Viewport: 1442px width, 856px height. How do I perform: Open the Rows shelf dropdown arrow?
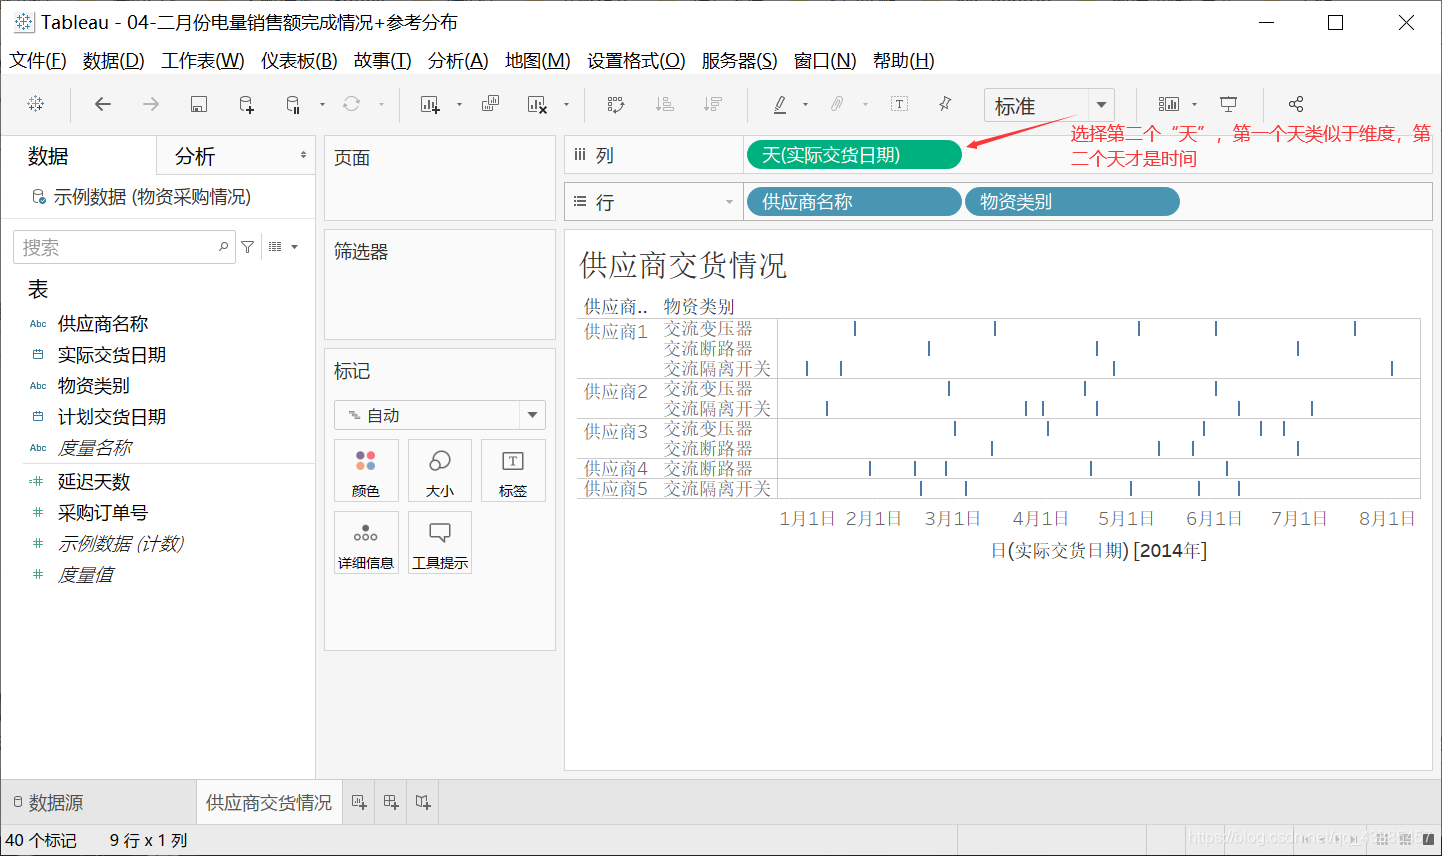(x=729, y=202)
